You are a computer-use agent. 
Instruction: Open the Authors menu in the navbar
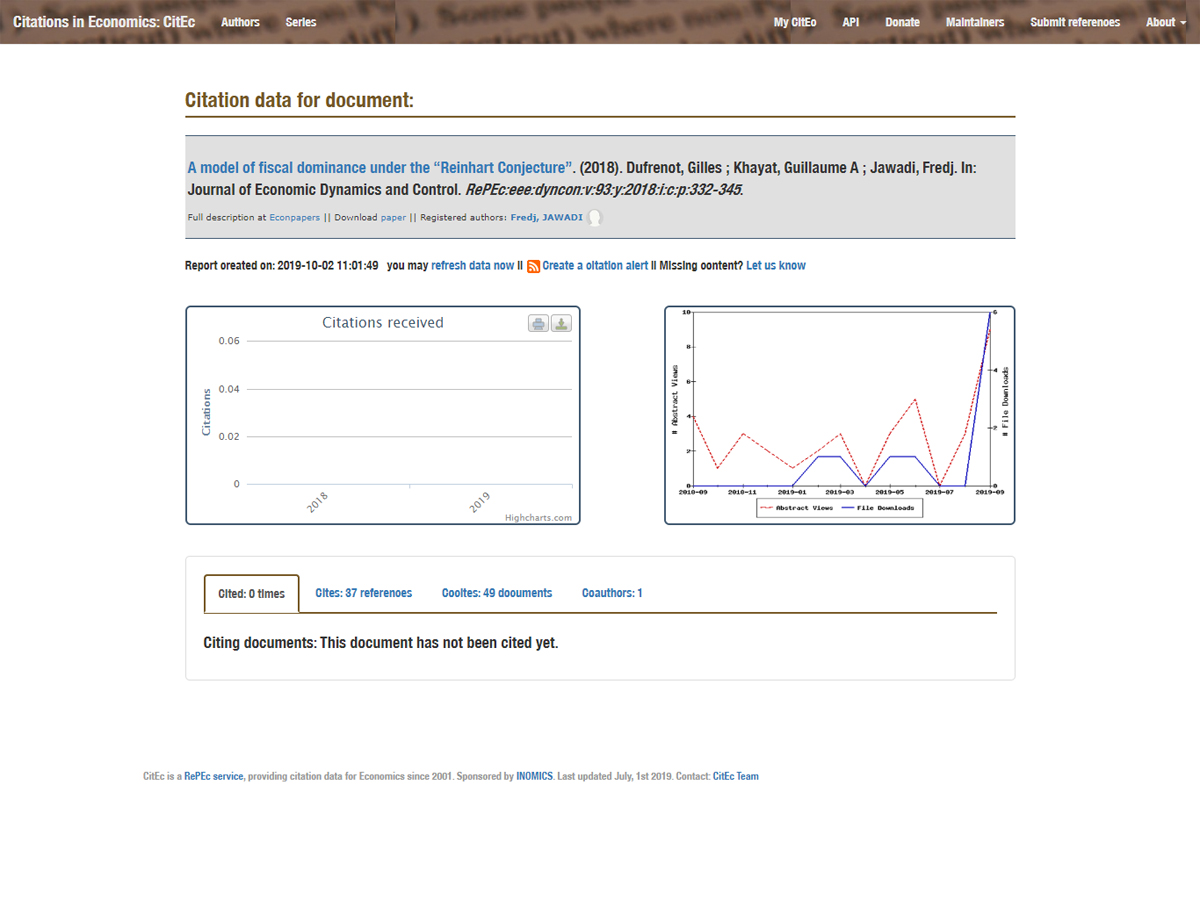click(240, 22)
